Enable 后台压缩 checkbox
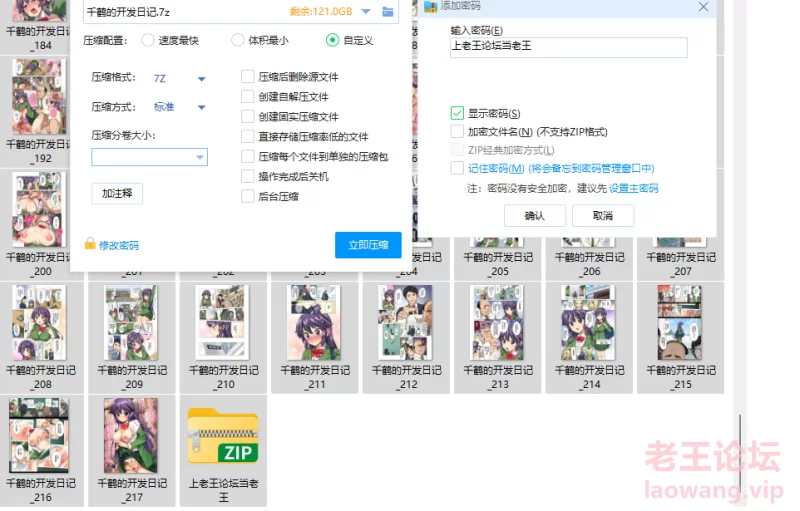 coord(247,196)
